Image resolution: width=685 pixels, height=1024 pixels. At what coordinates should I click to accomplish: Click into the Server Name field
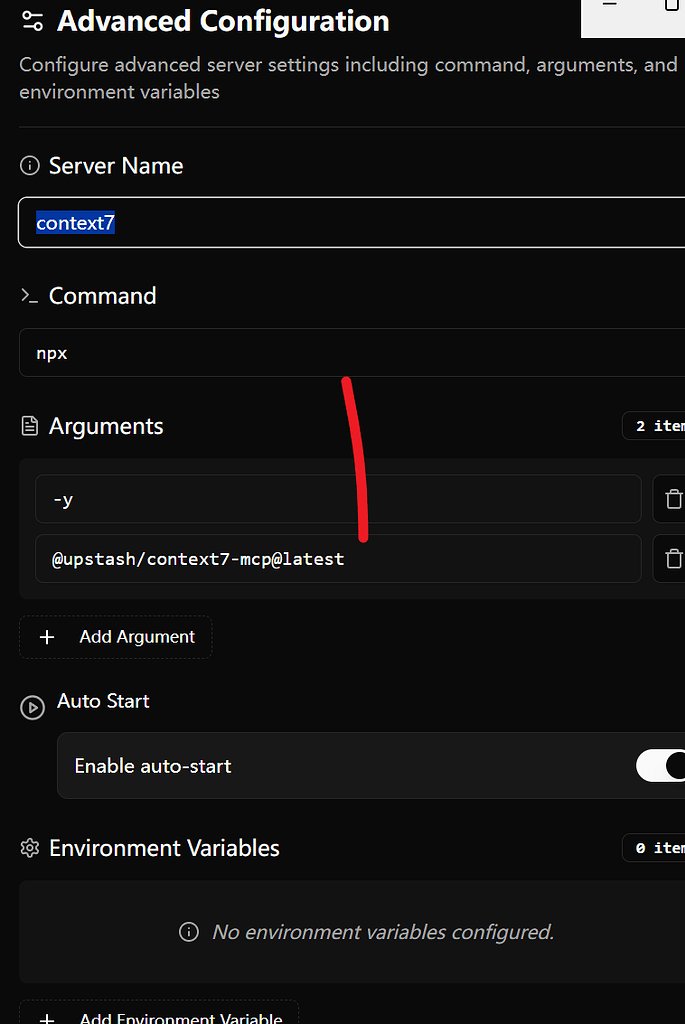tap(351, 223)
